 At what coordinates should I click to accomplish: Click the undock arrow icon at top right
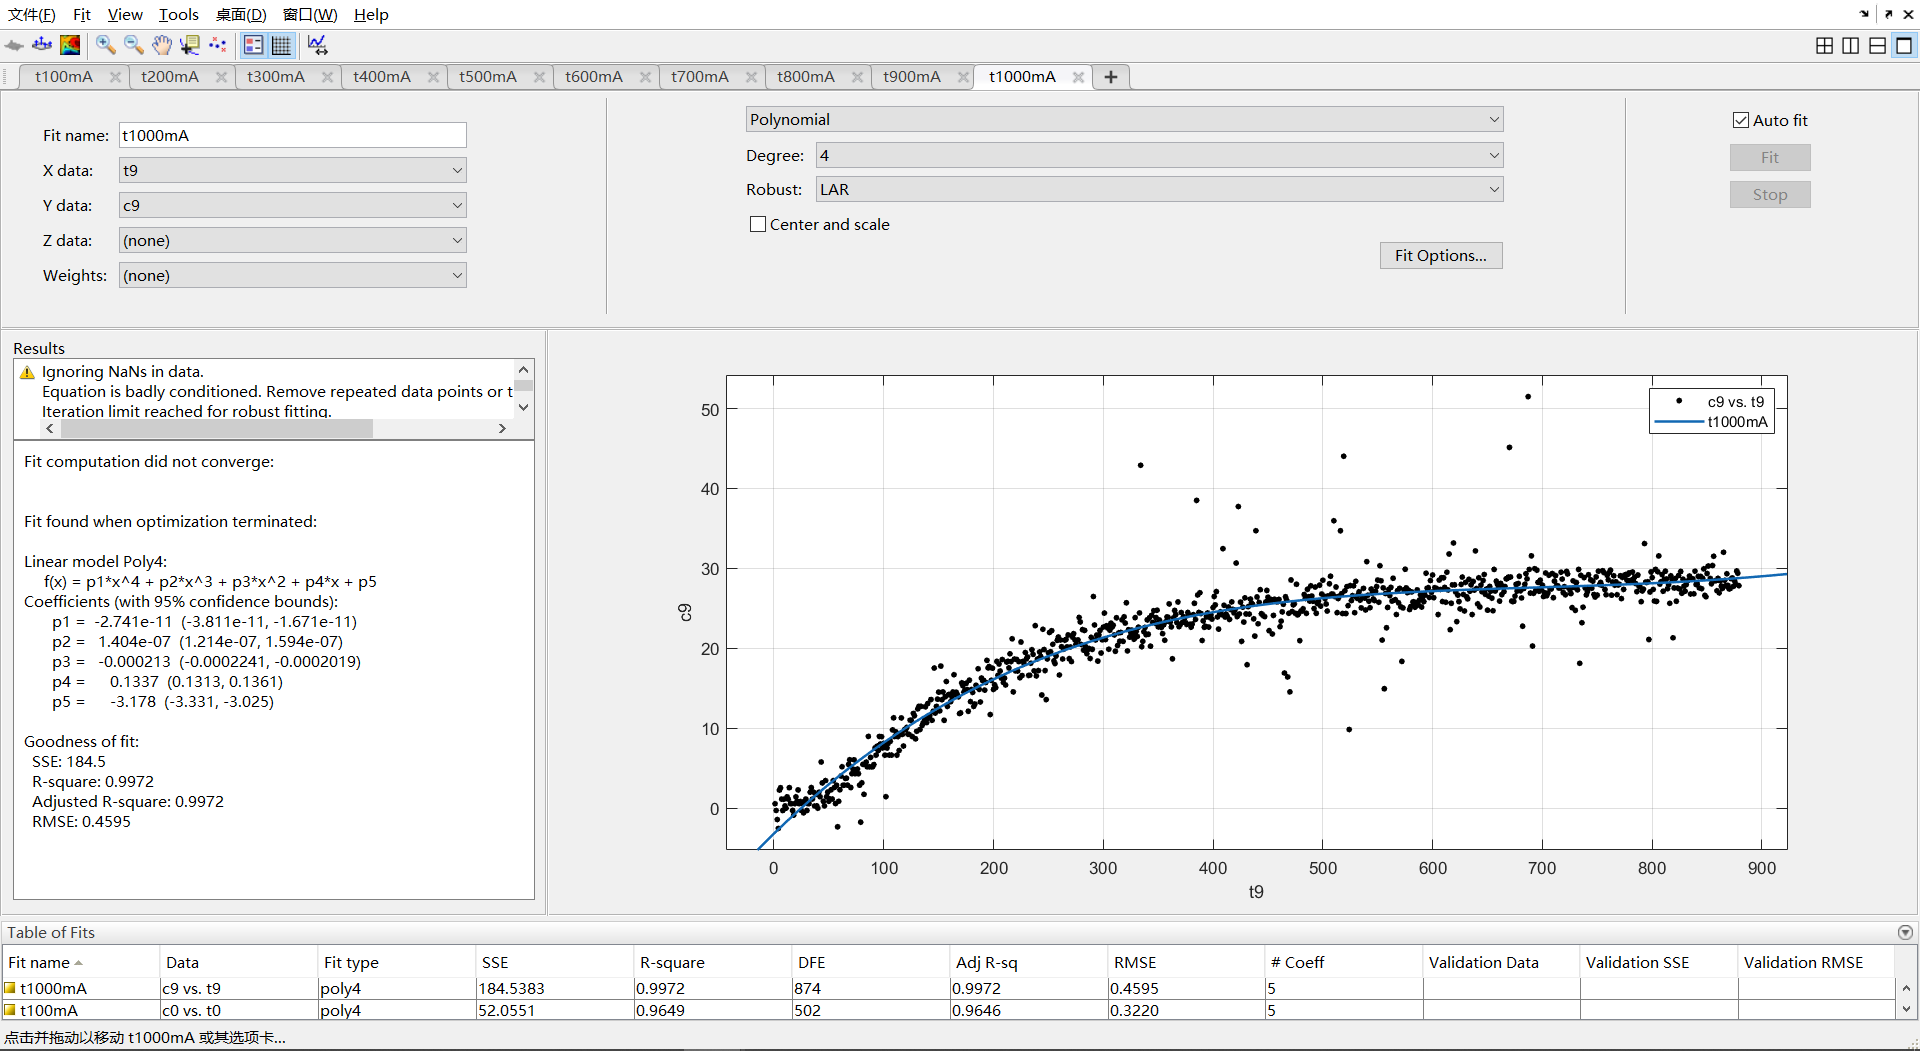(1888, 14)
